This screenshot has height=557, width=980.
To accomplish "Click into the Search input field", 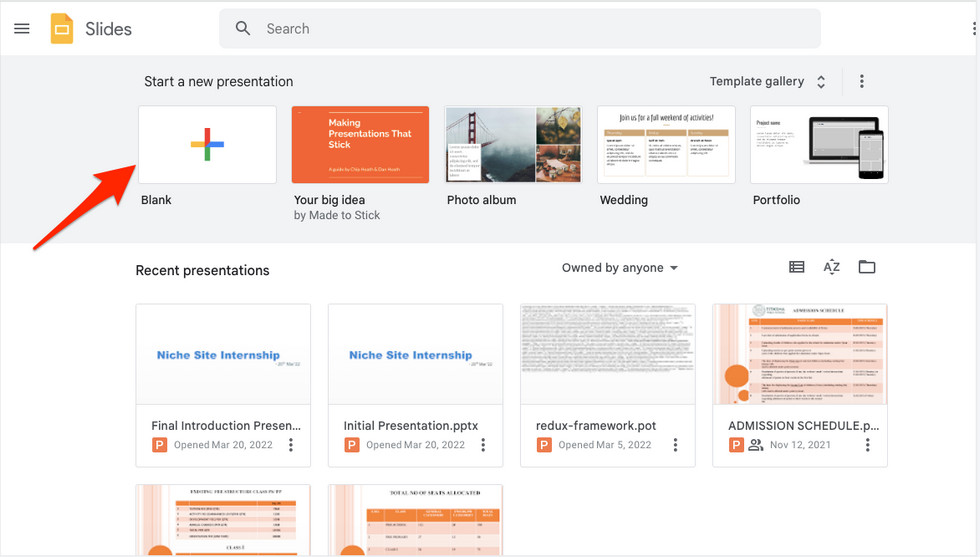I will [x=520, y=29].
